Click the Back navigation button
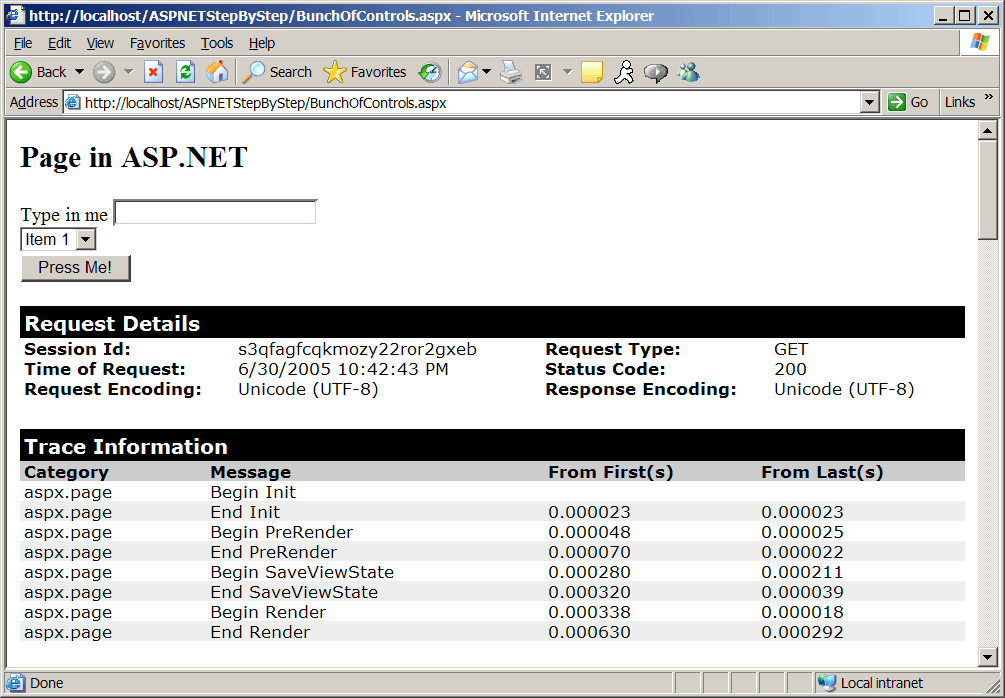 (x=38, y=72)
